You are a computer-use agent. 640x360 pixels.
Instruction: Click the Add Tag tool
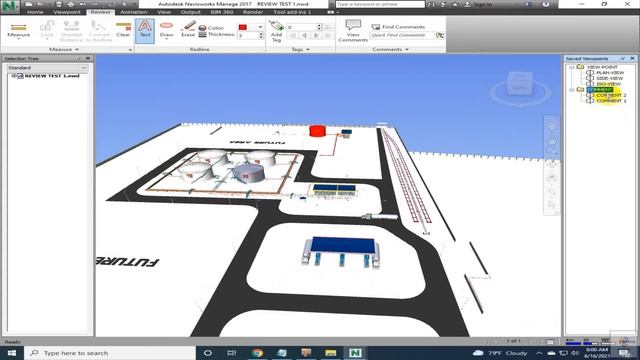tap(276, 31)
